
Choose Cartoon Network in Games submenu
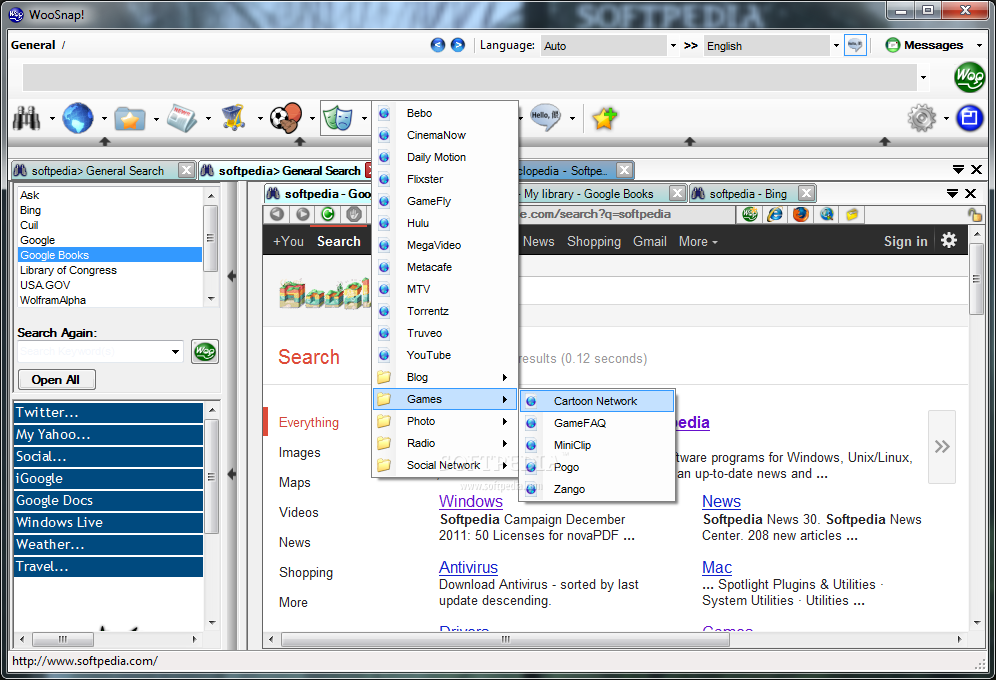(x=597, y=401)
